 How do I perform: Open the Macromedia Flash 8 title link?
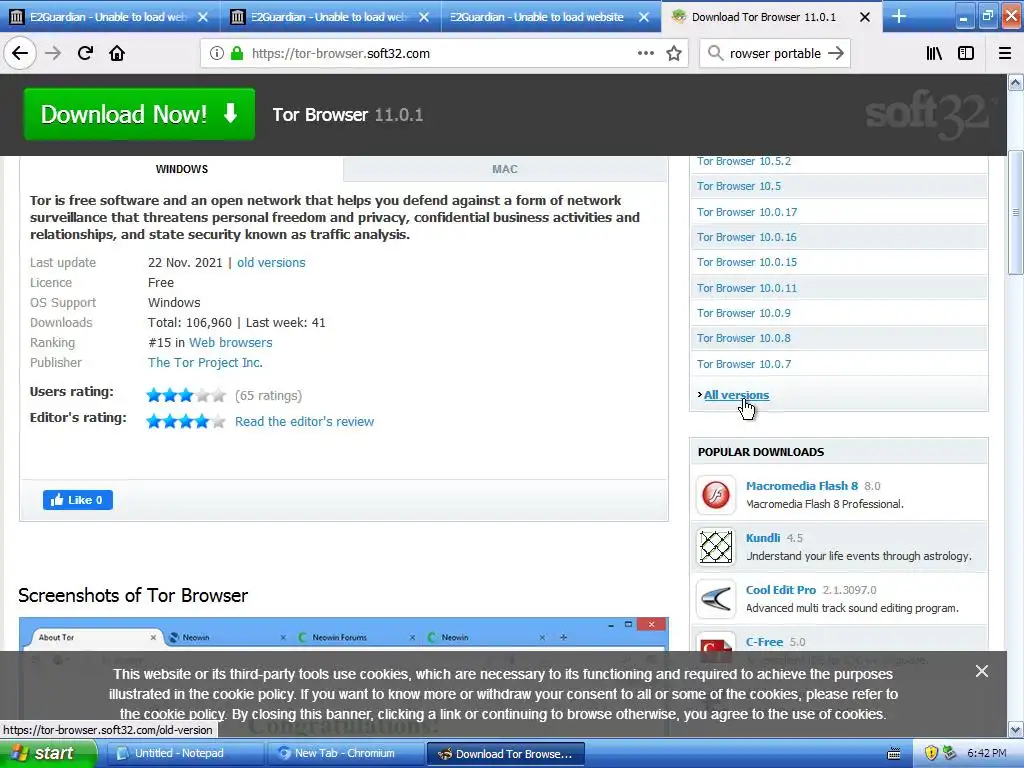802,486
